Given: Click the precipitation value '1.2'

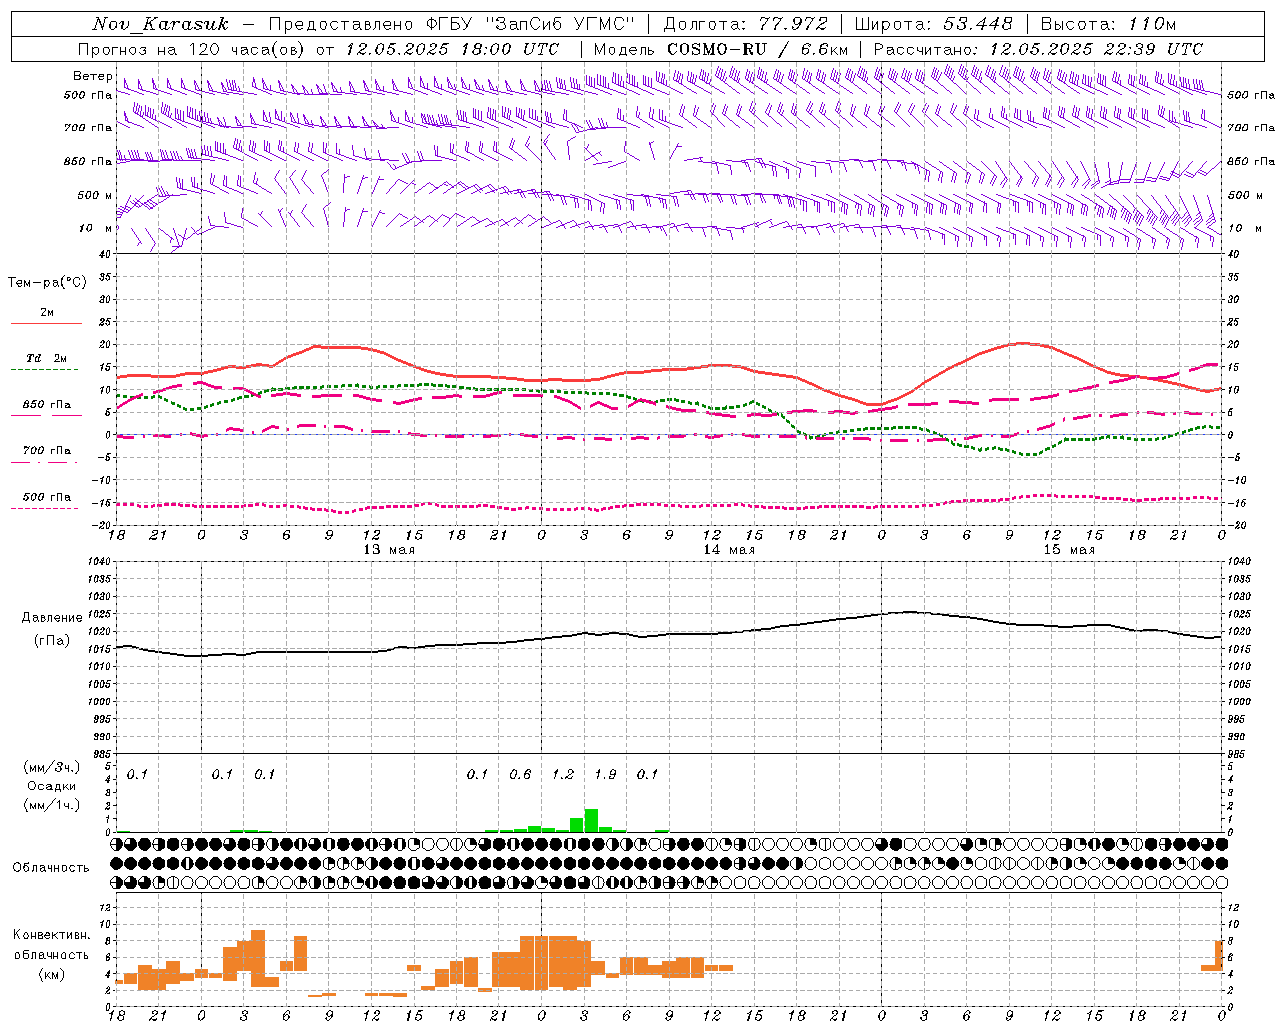Looking at the screenshot, I should (x=563, y=775).
